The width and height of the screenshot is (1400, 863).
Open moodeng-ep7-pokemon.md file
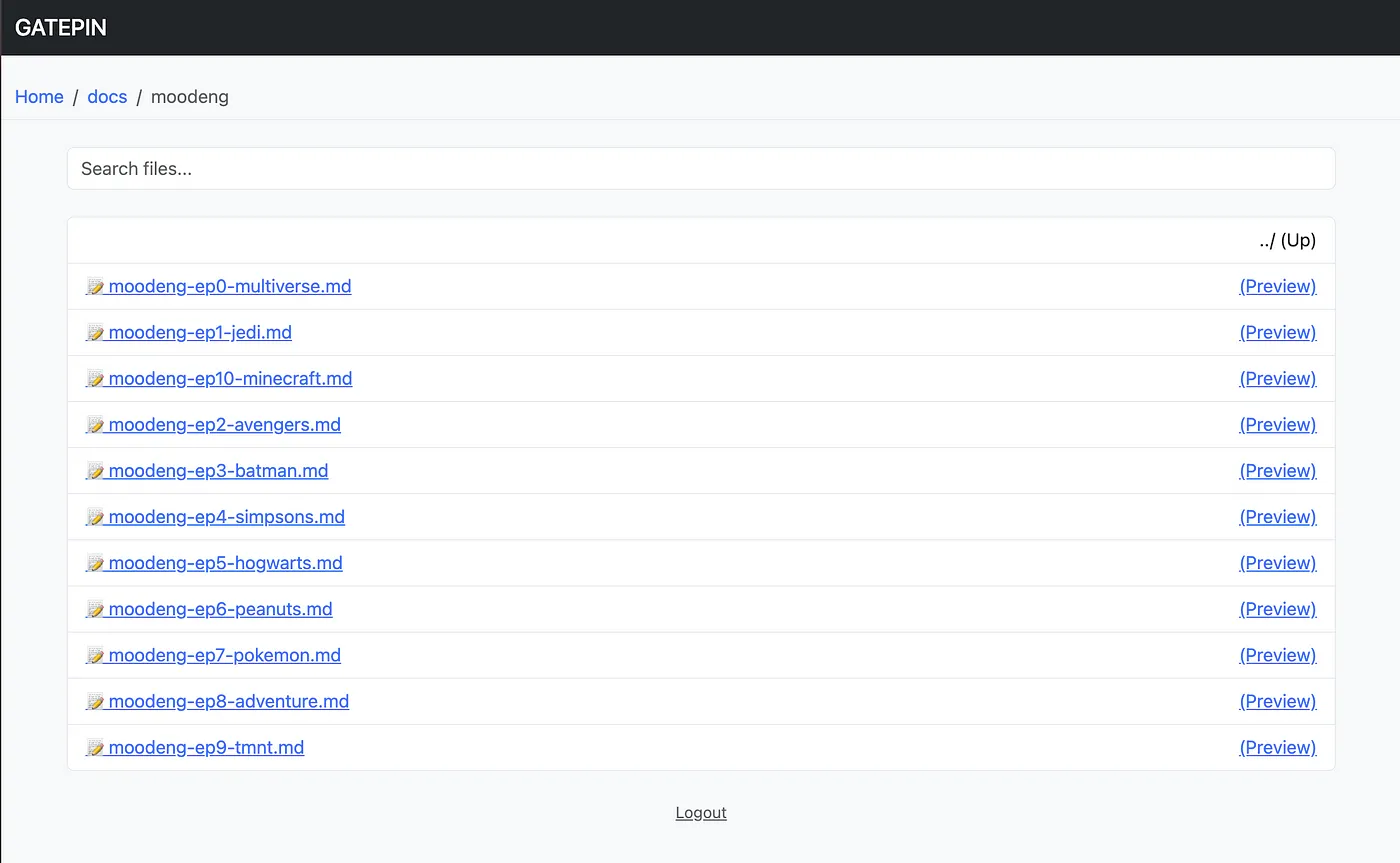[224, 654]
